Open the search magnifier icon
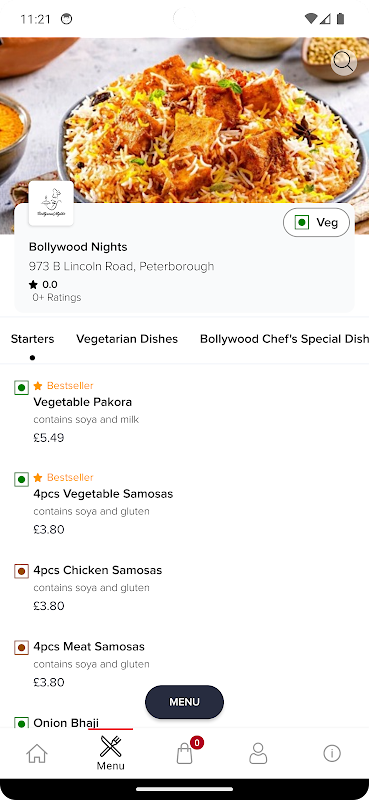 (343, 63)
